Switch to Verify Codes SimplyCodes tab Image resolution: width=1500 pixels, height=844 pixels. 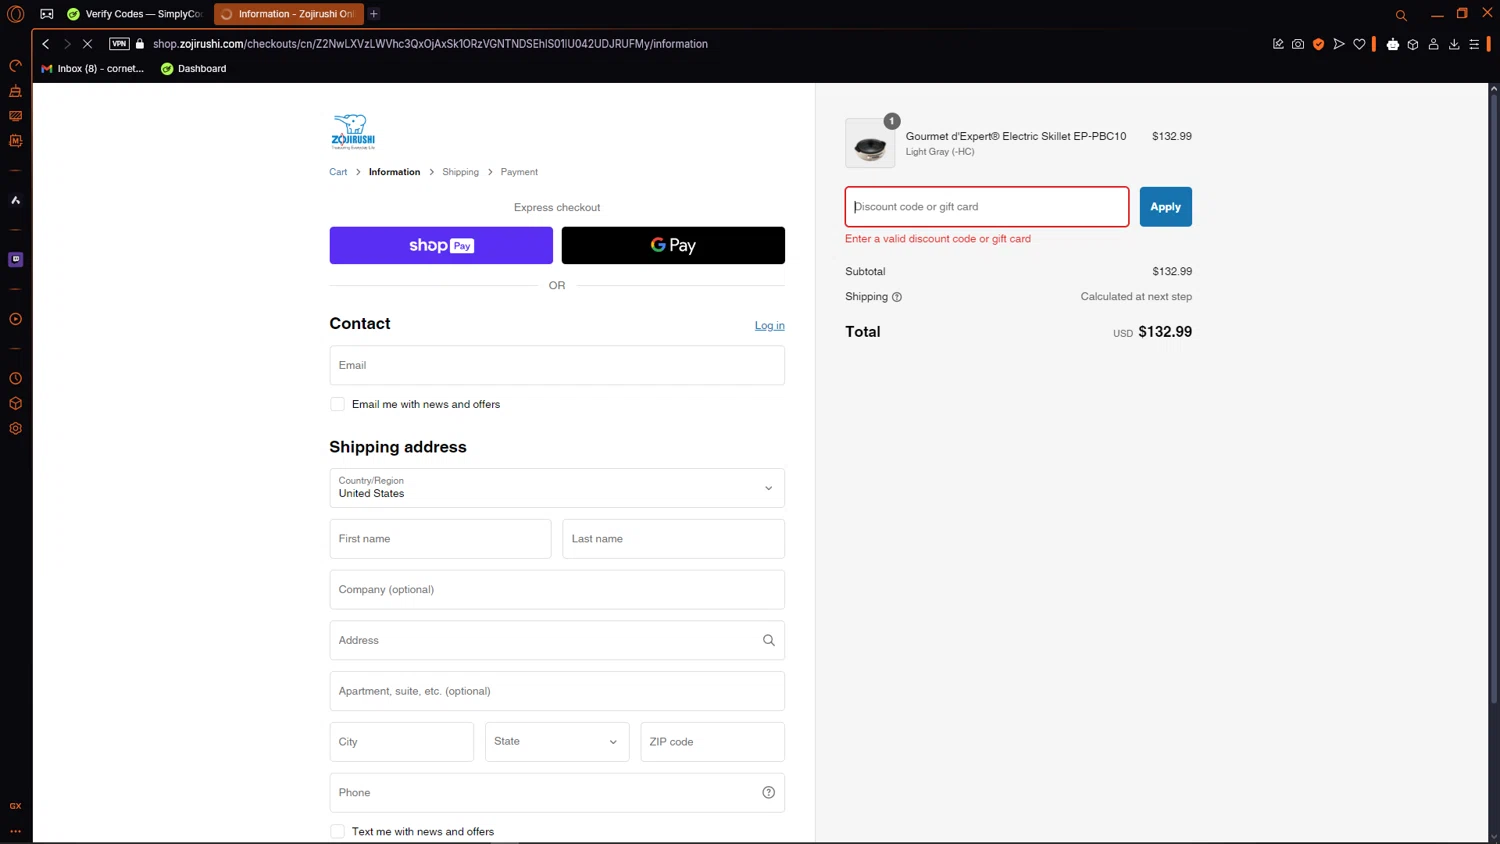click(x=135, y=14)
